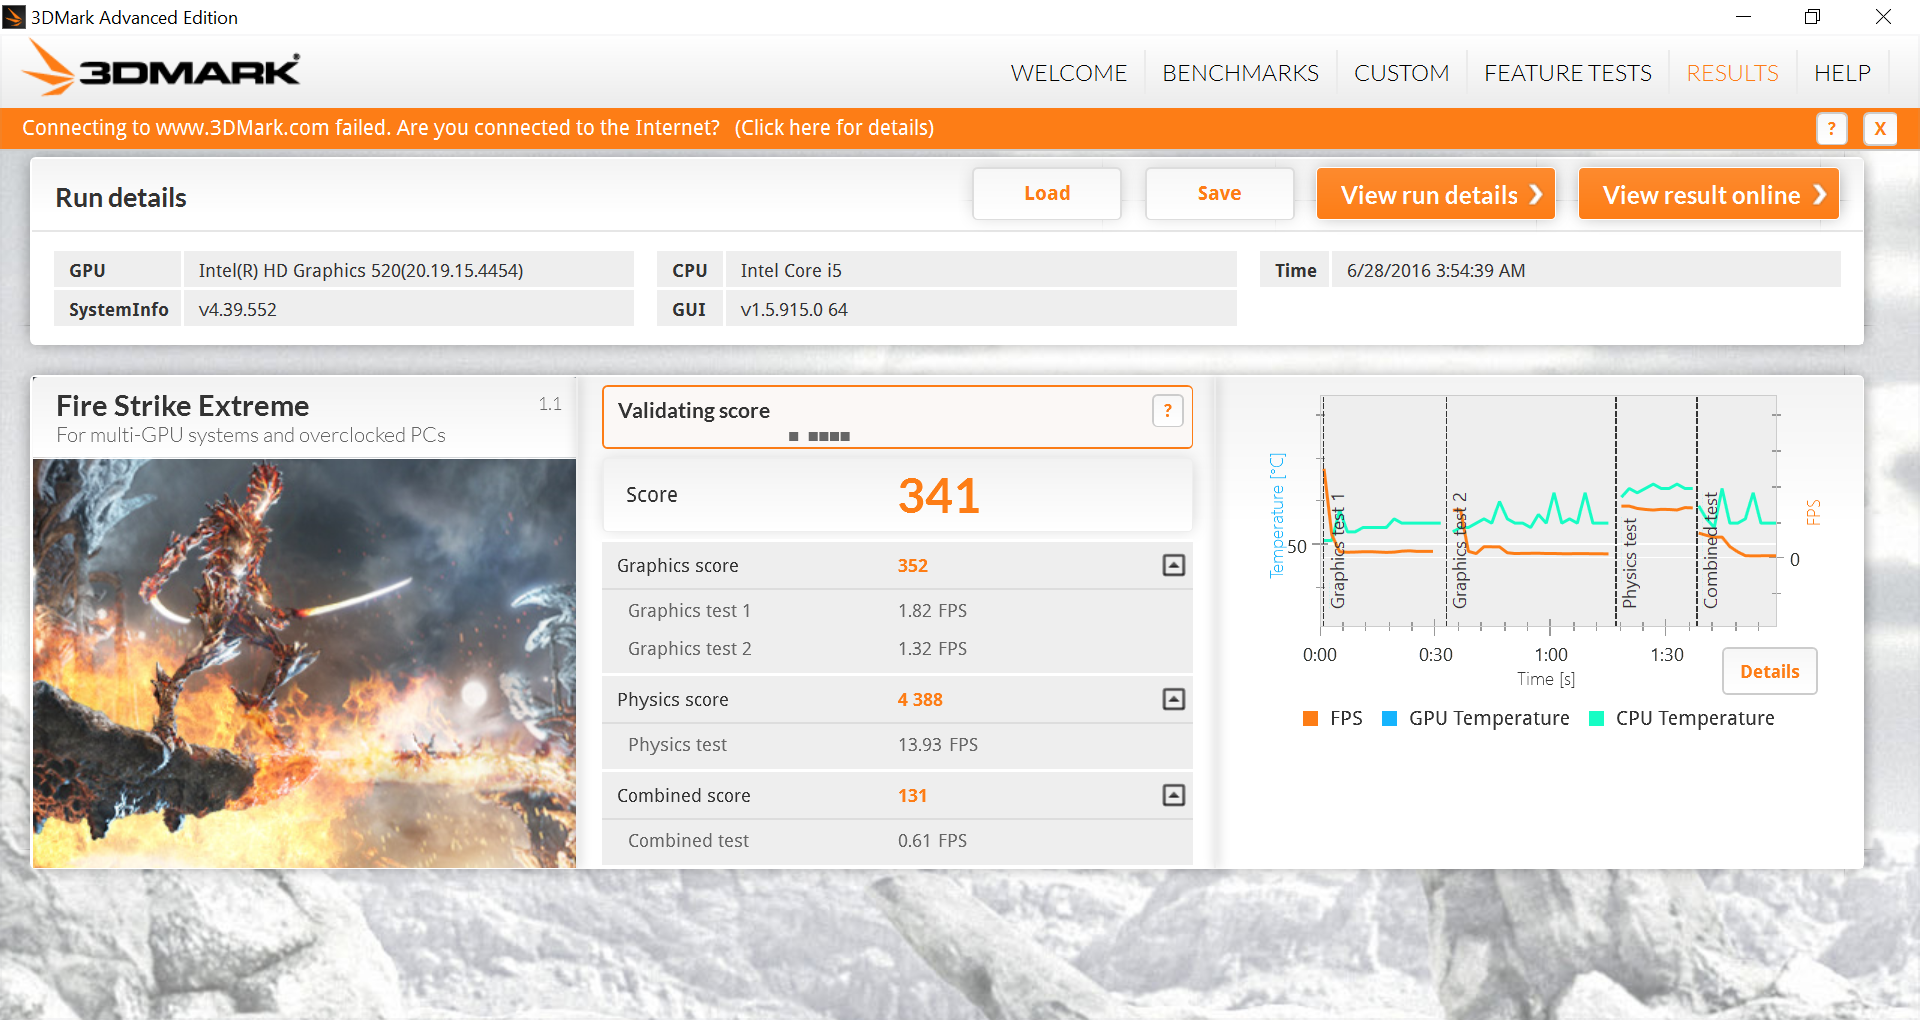
Task: Collapse the Combined score section
Action: [x=1174, y=795]
